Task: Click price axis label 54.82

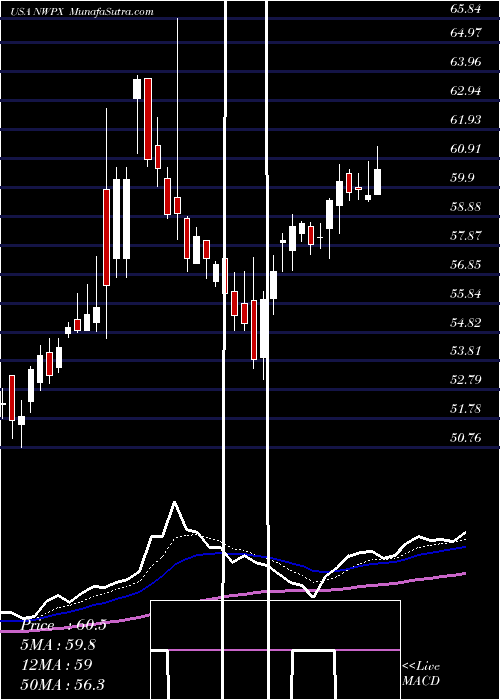Action: [466, 323]
